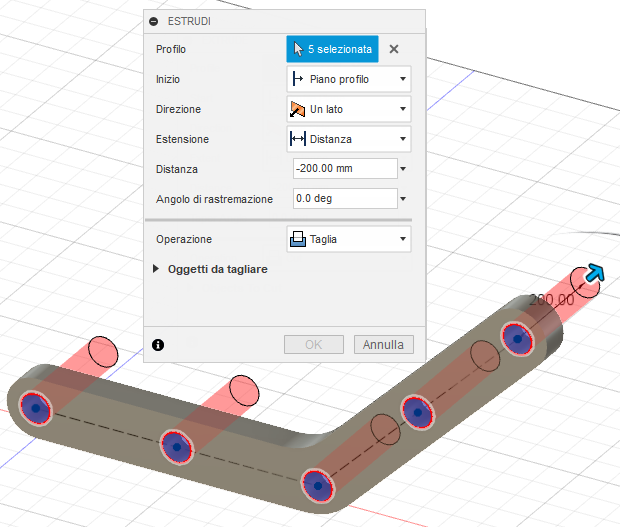
Task: Open the Direzione 'Un lato' dropdown
Action: [x=349, y=109]
